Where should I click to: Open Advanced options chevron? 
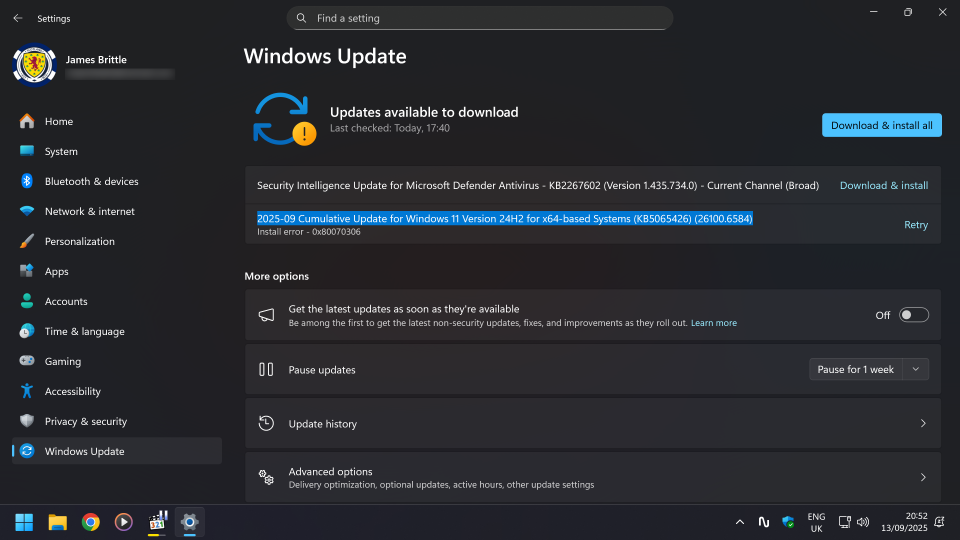tap(923, 477)
